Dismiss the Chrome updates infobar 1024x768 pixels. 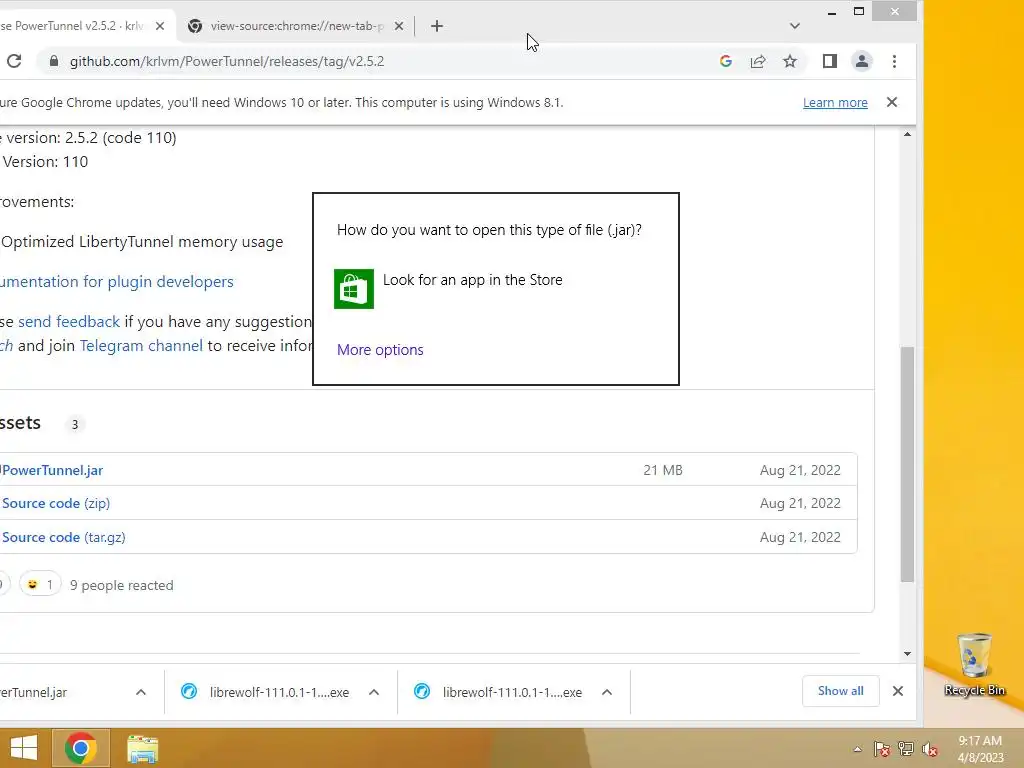892,103
